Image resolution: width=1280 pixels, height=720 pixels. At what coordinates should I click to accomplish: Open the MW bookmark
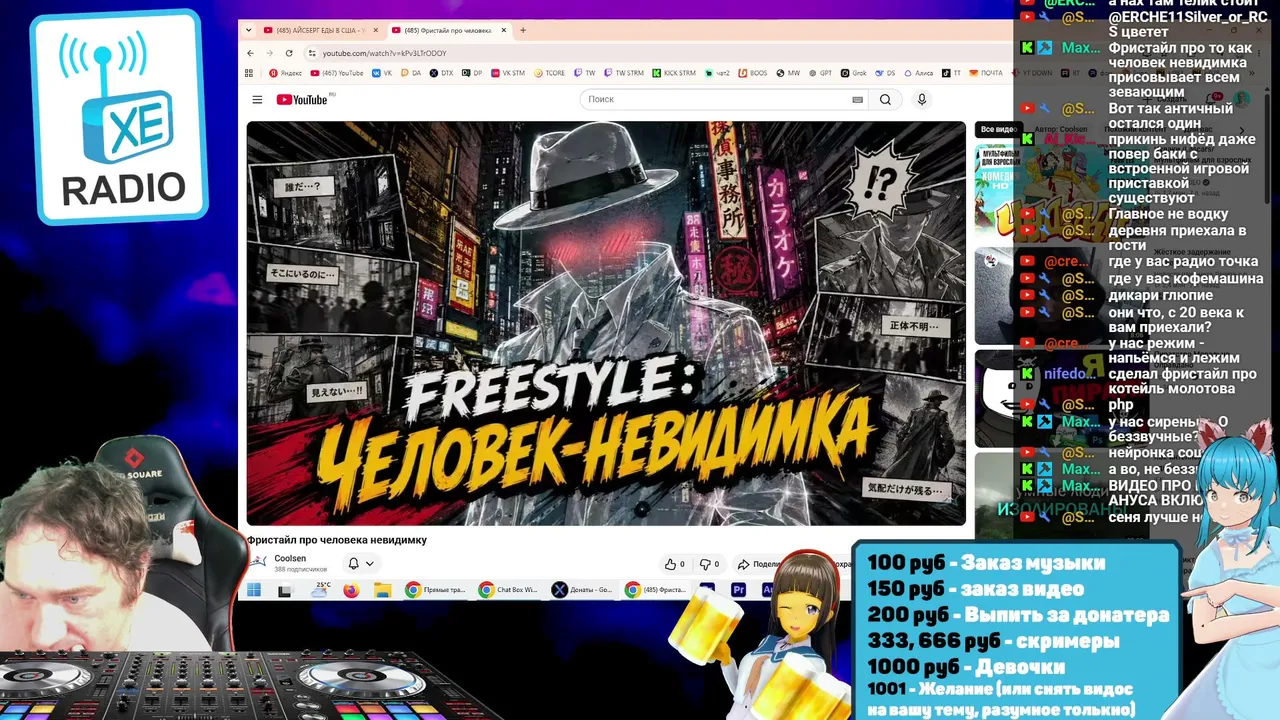pos(788,73)
